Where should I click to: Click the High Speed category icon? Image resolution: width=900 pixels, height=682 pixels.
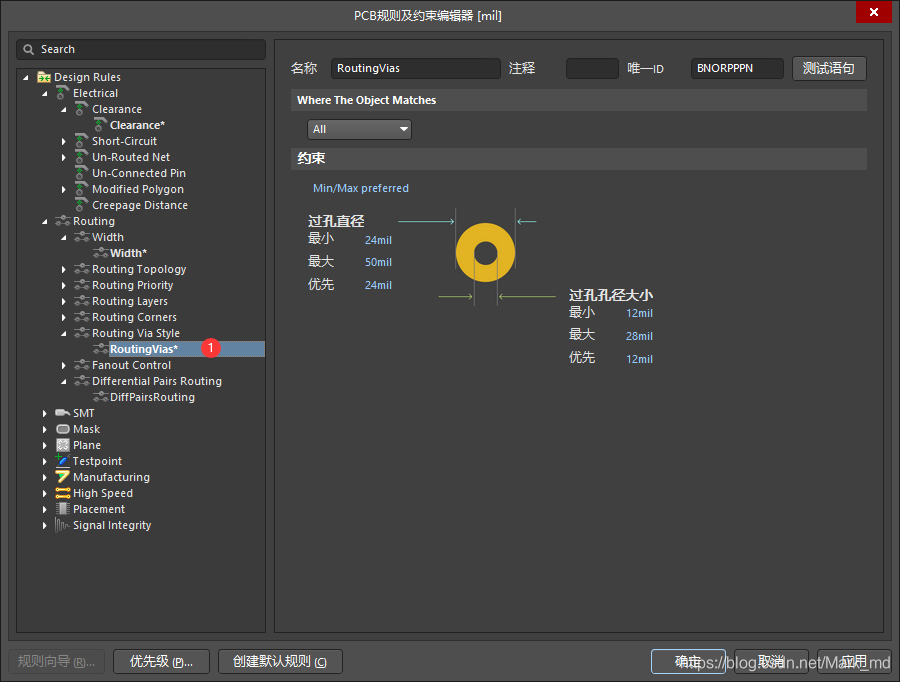(x=63, y=493)
